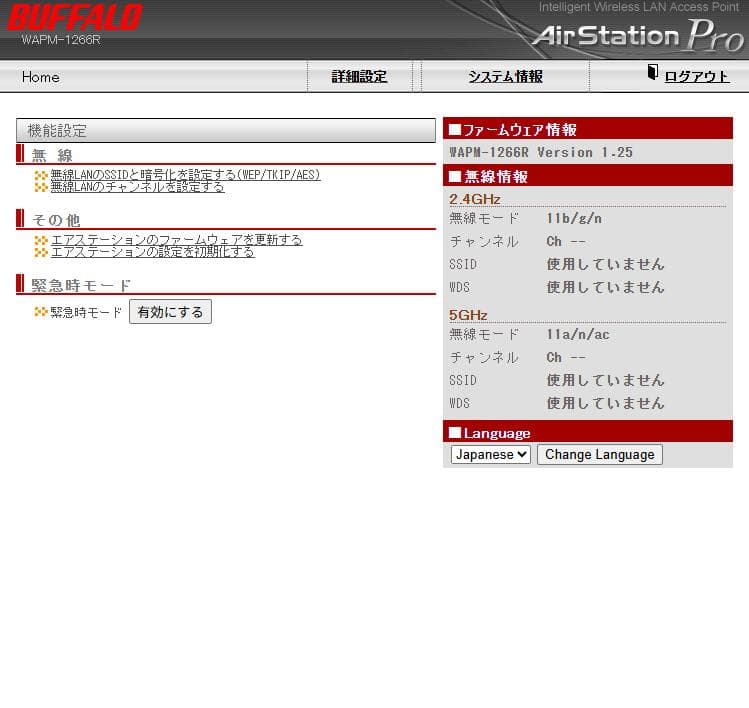Click the 5GHz heading
This screenshot has height=708, width=749.
[x=468, y=315]
